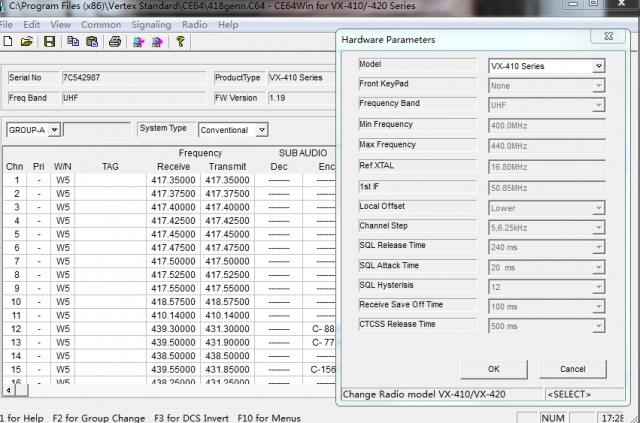Image resolution: width=640 pixels, height=423 pixels.
Task: Expand the SQL Hysterisis dropdown
Action: [x=598, y=287]
